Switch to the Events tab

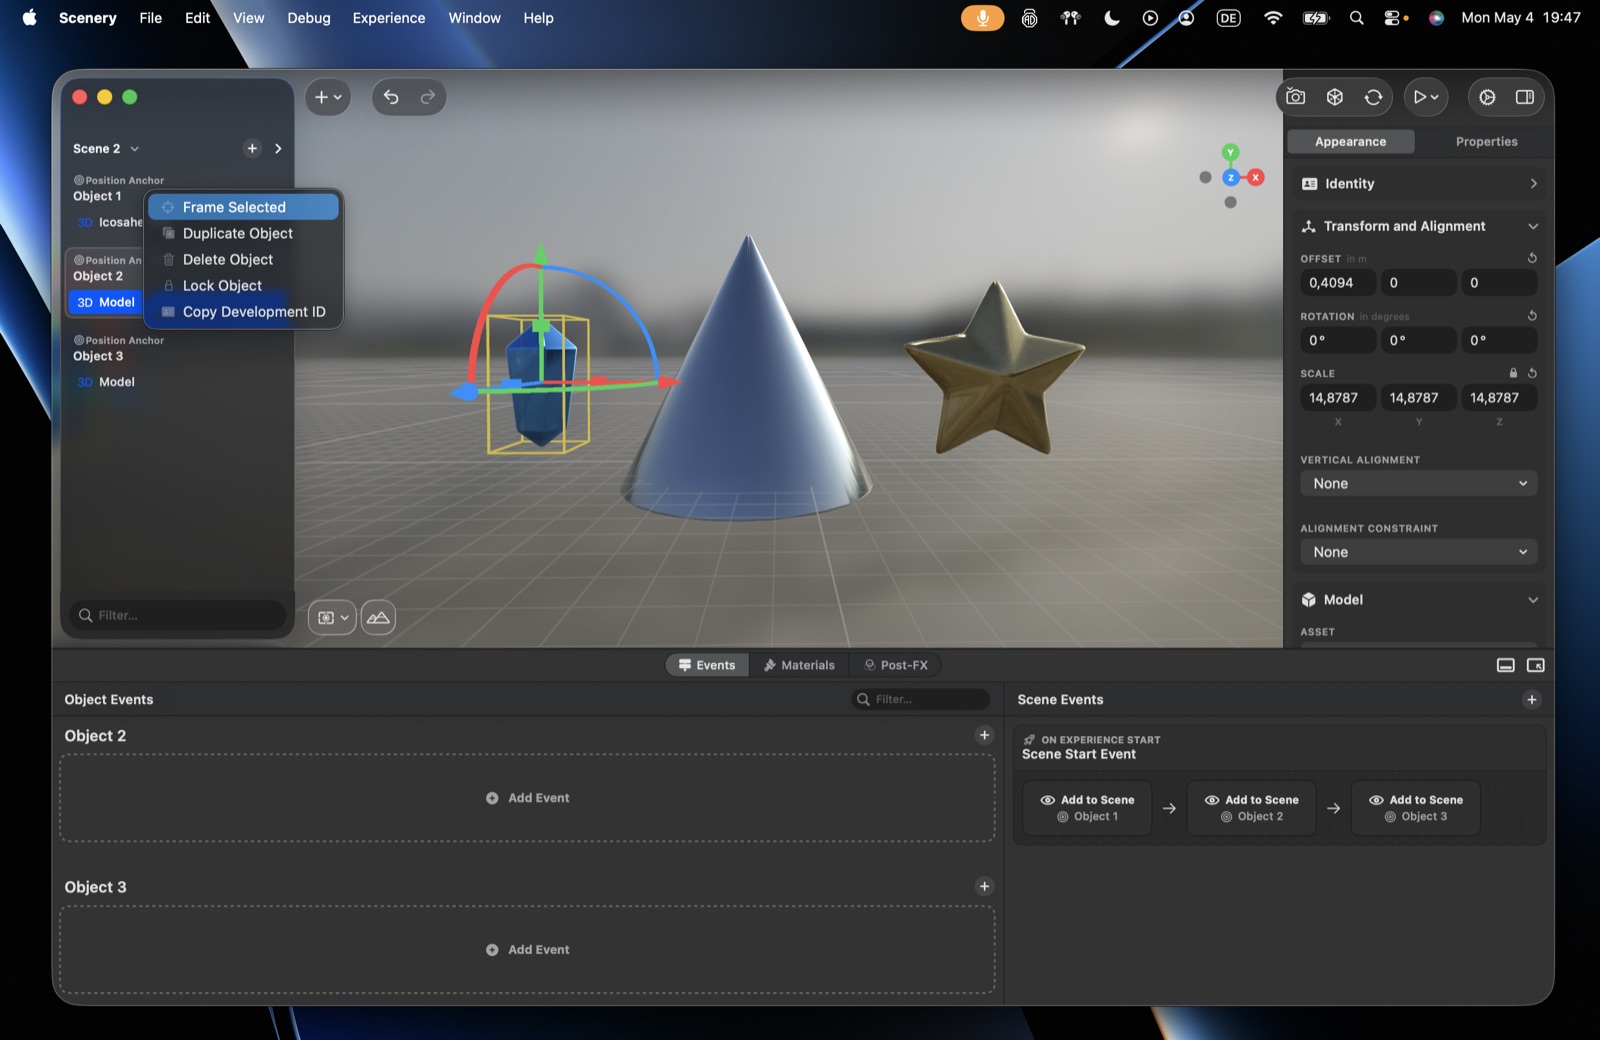(707, 665)
